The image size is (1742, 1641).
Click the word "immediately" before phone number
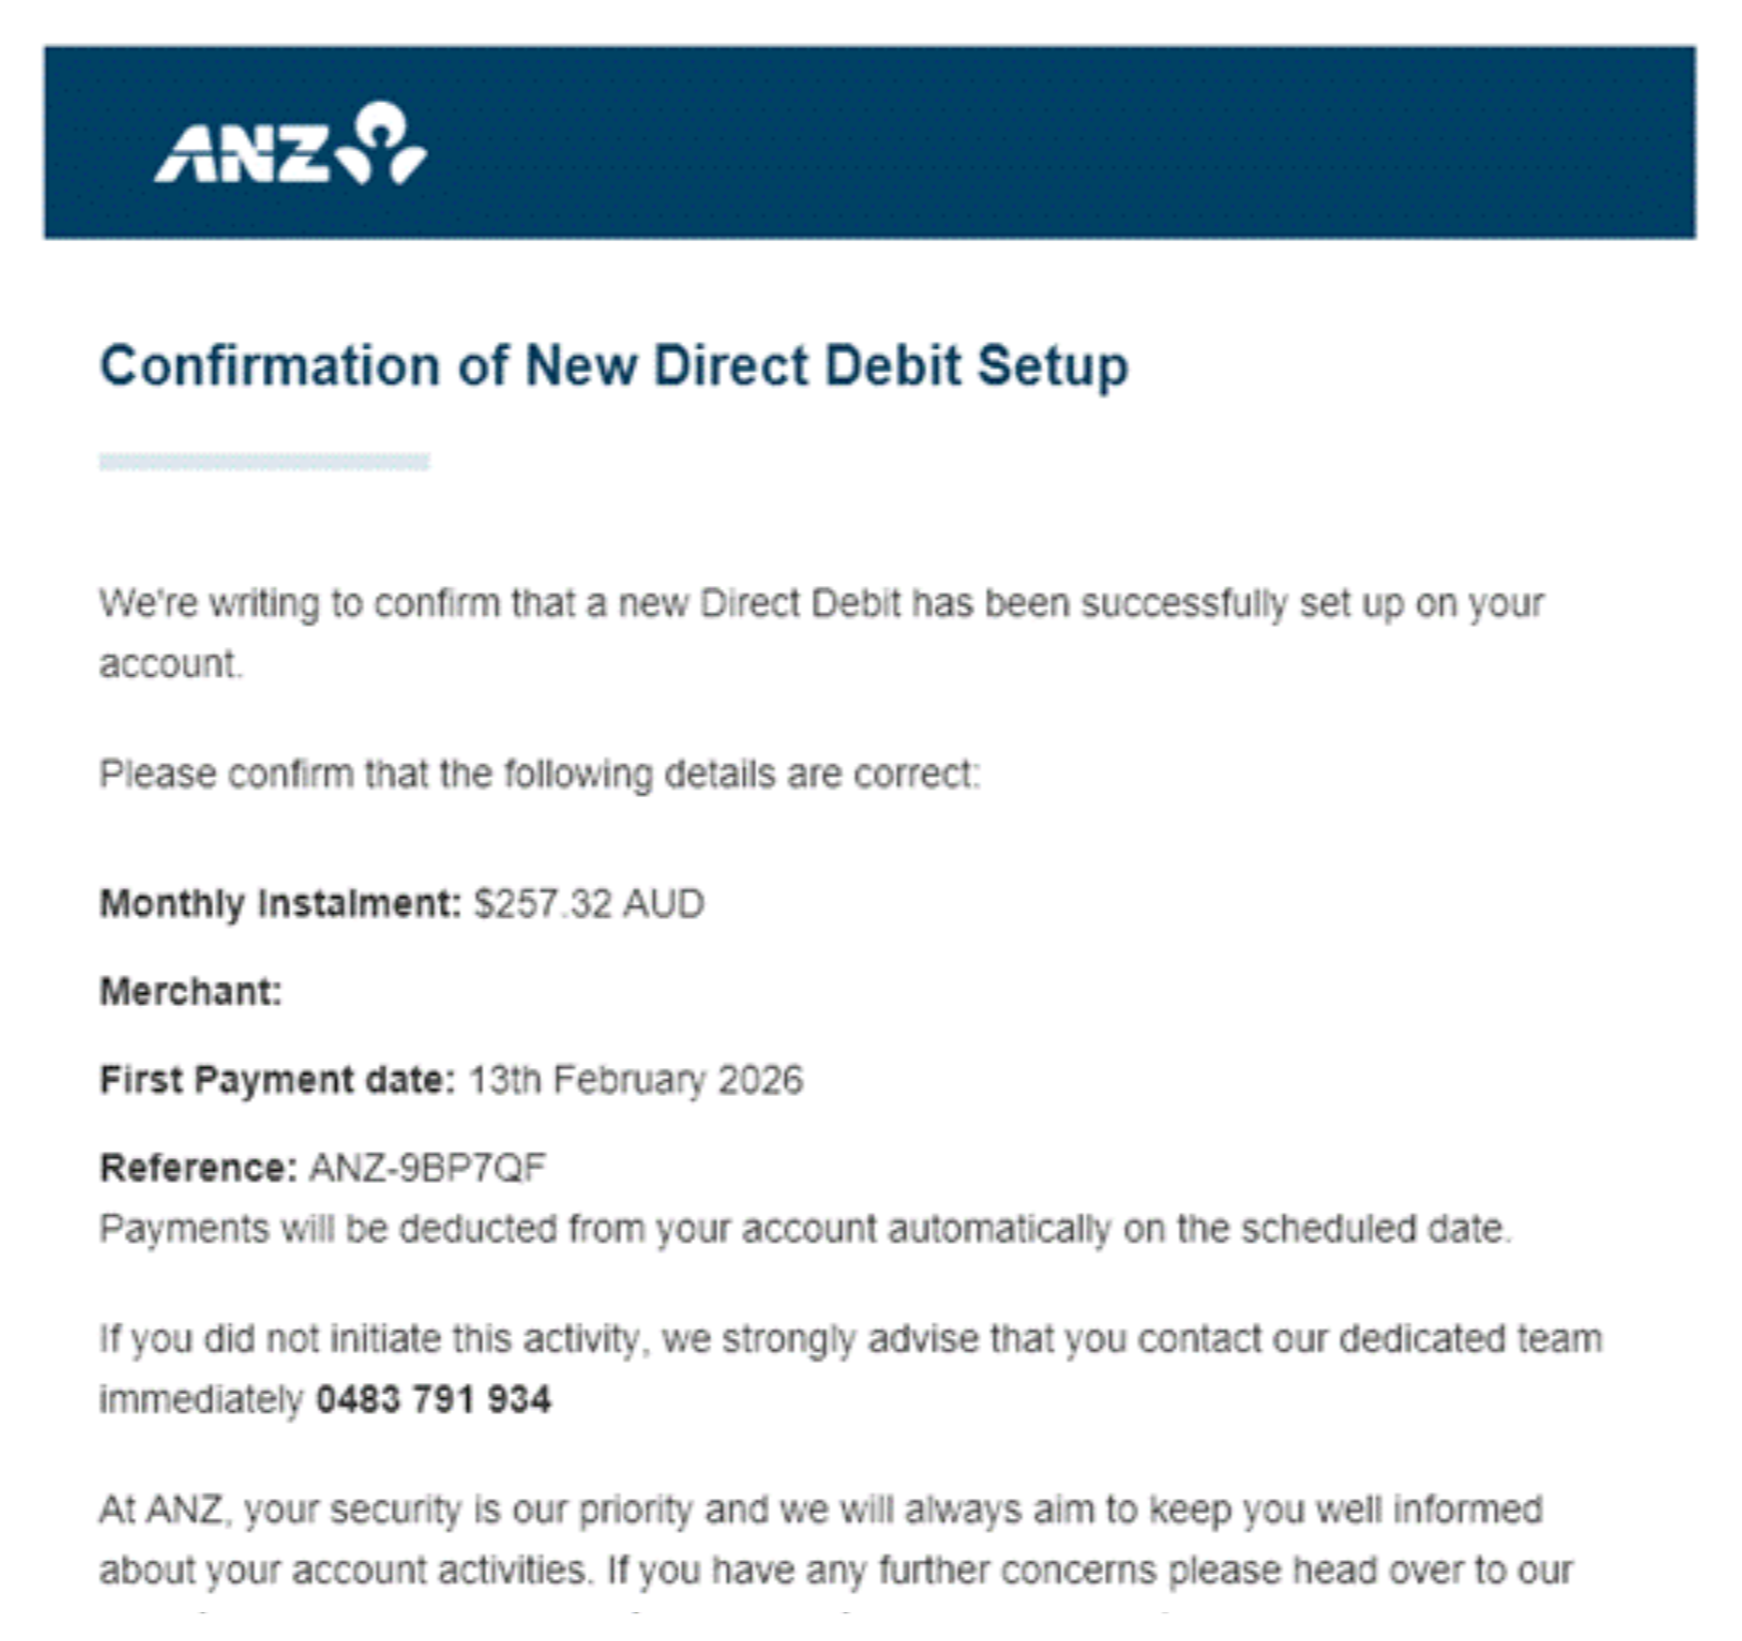(x=200, y=1399)
